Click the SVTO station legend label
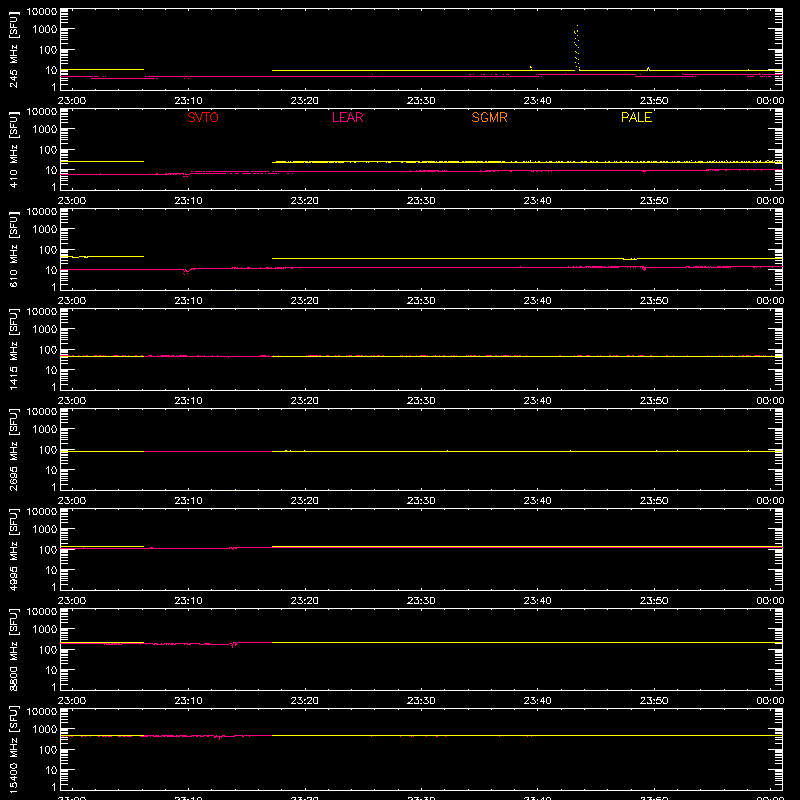Viewport: 800px width, 800px height. coord(203,117)
